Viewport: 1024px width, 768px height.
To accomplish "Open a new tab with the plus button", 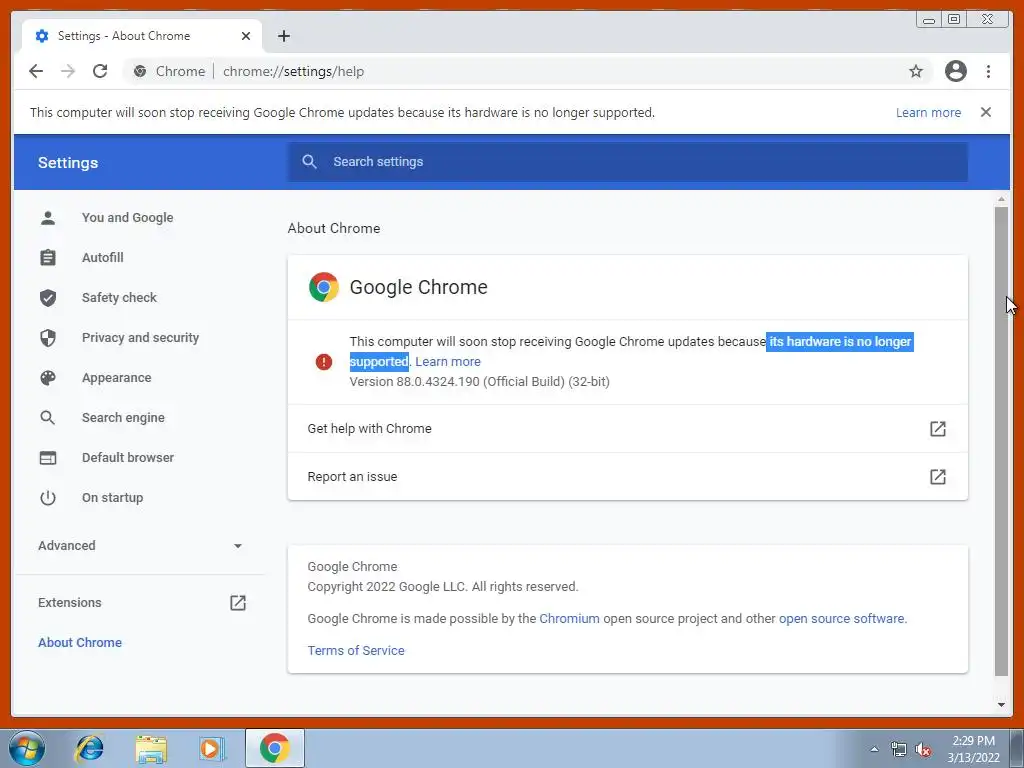I will (x=283, y=36).
